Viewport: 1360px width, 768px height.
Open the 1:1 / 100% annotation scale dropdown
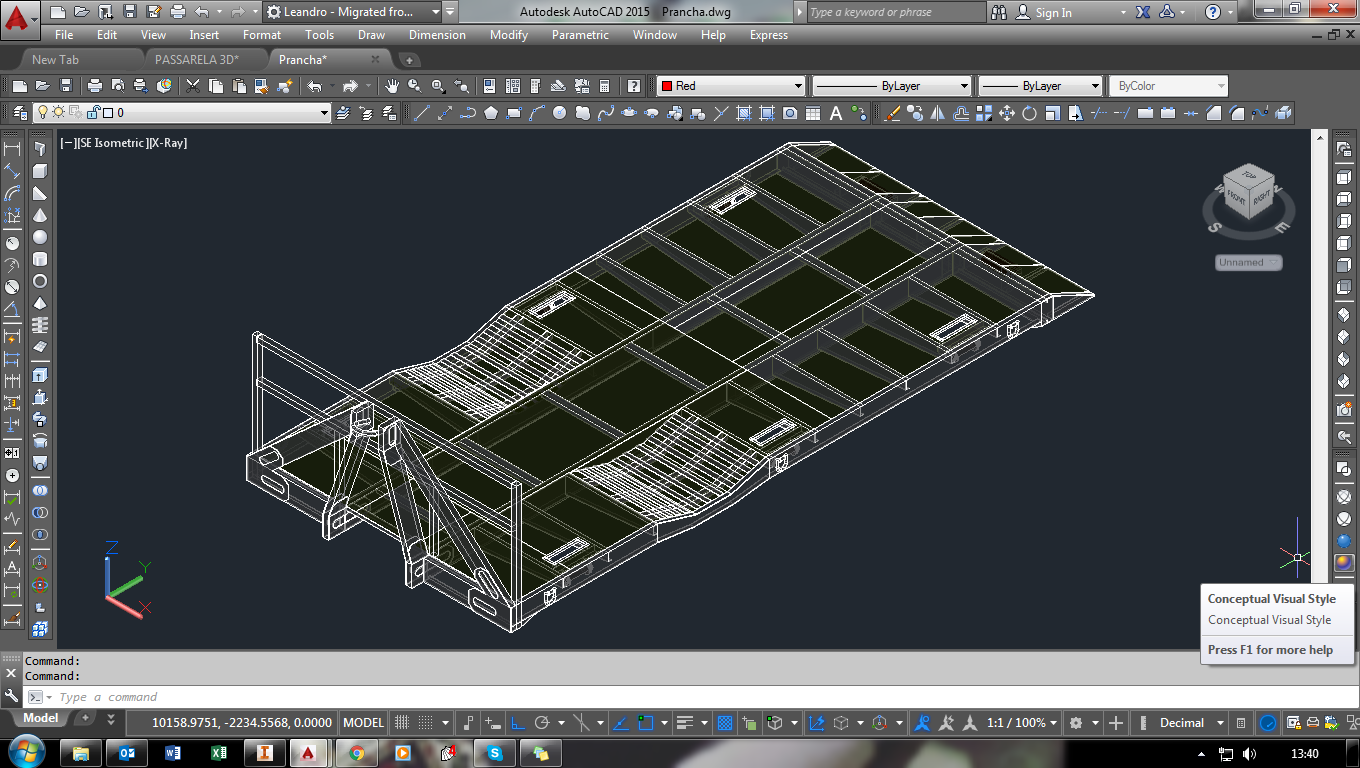pos(1023,722)
